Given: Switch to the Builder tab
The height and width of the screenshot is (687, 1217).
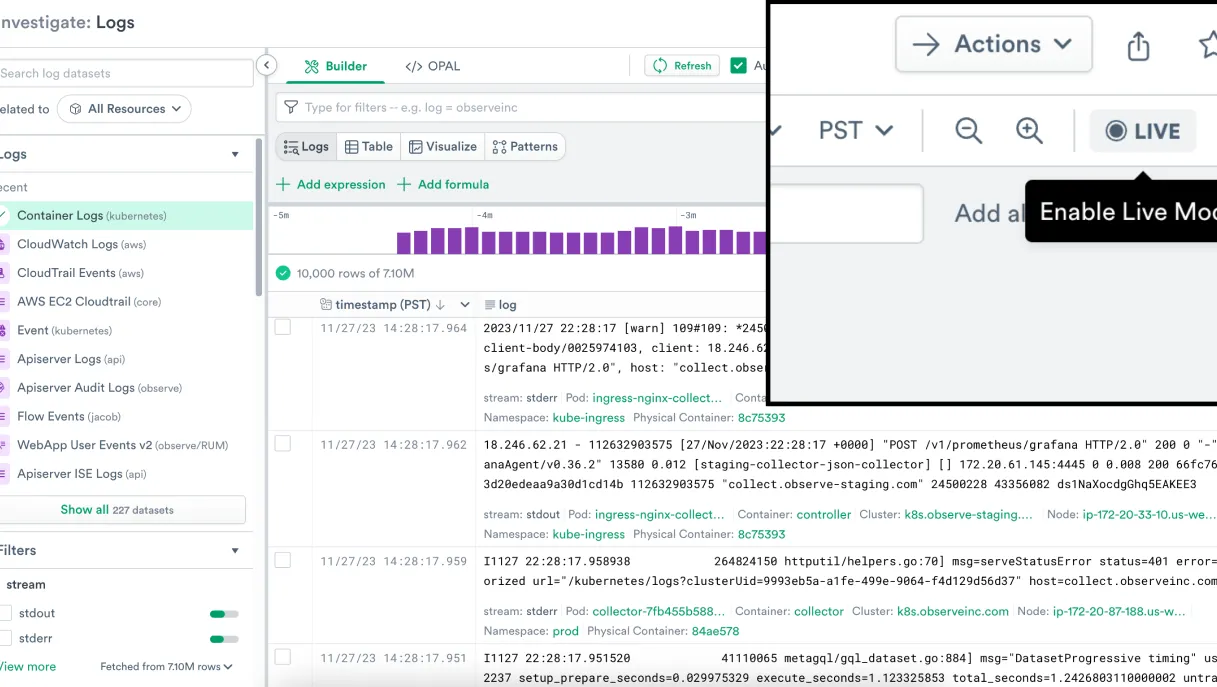Looking at the screenshot, I should pyautogui.click(x=336, y=66).
